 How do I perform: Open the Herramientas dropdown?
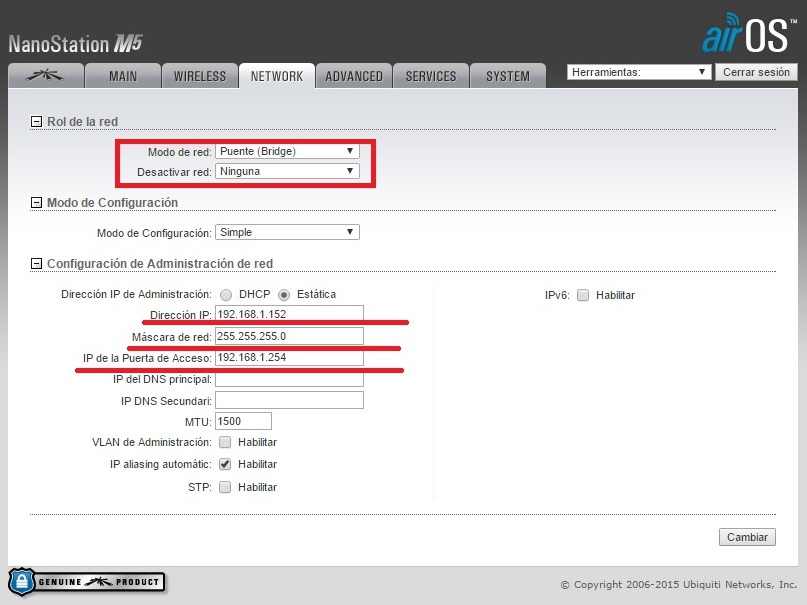pyautogui.click(x=639, y=72)
